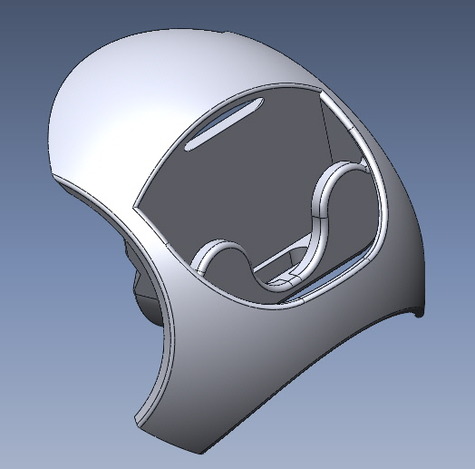475x469 pixels.
Task: Select the rectangular pocket at cavity bottom
Action: [283, 258]
